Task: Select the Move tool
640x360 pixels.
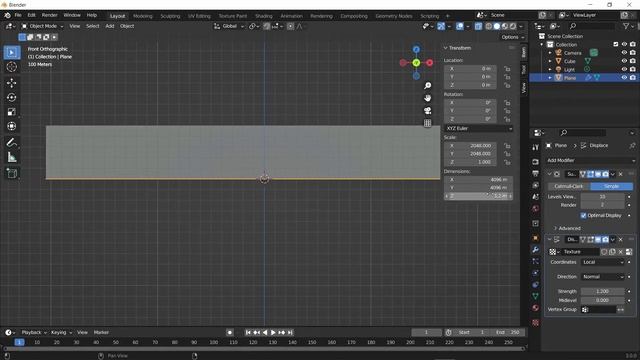Action: (x=11, y=83)
